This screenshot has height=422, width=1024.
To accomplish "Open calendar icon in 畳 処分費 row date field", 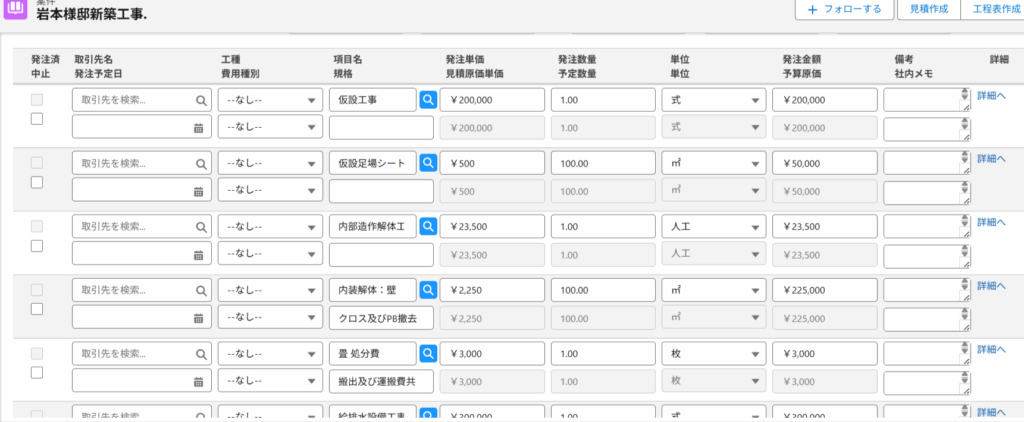I will 198,381.
